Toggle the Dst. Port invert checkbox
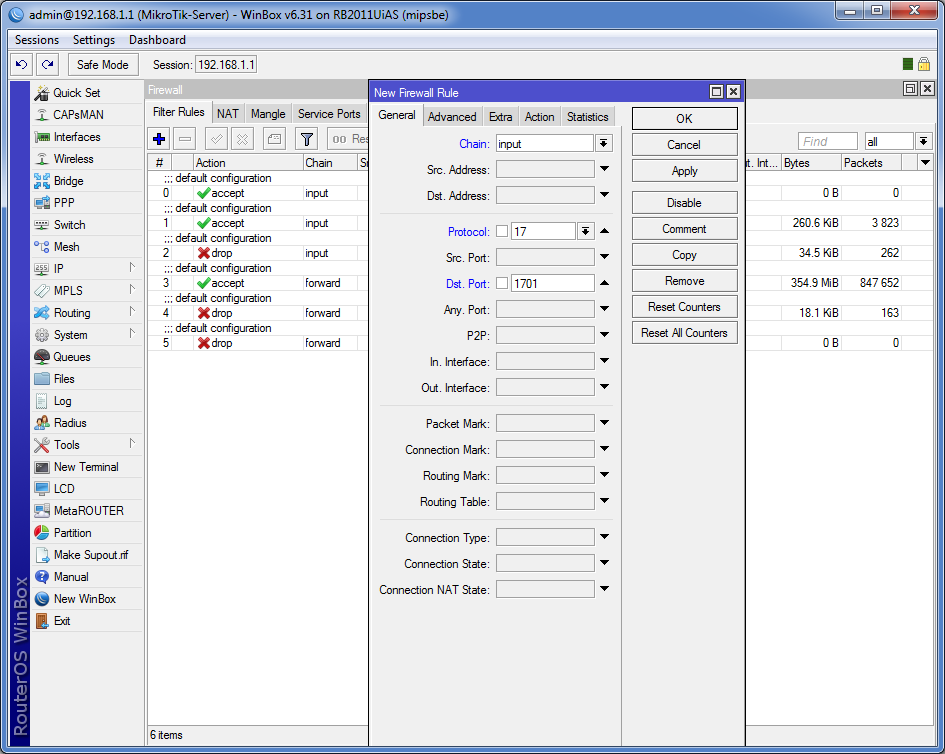The image size is (945, 754). coord(501,283)
